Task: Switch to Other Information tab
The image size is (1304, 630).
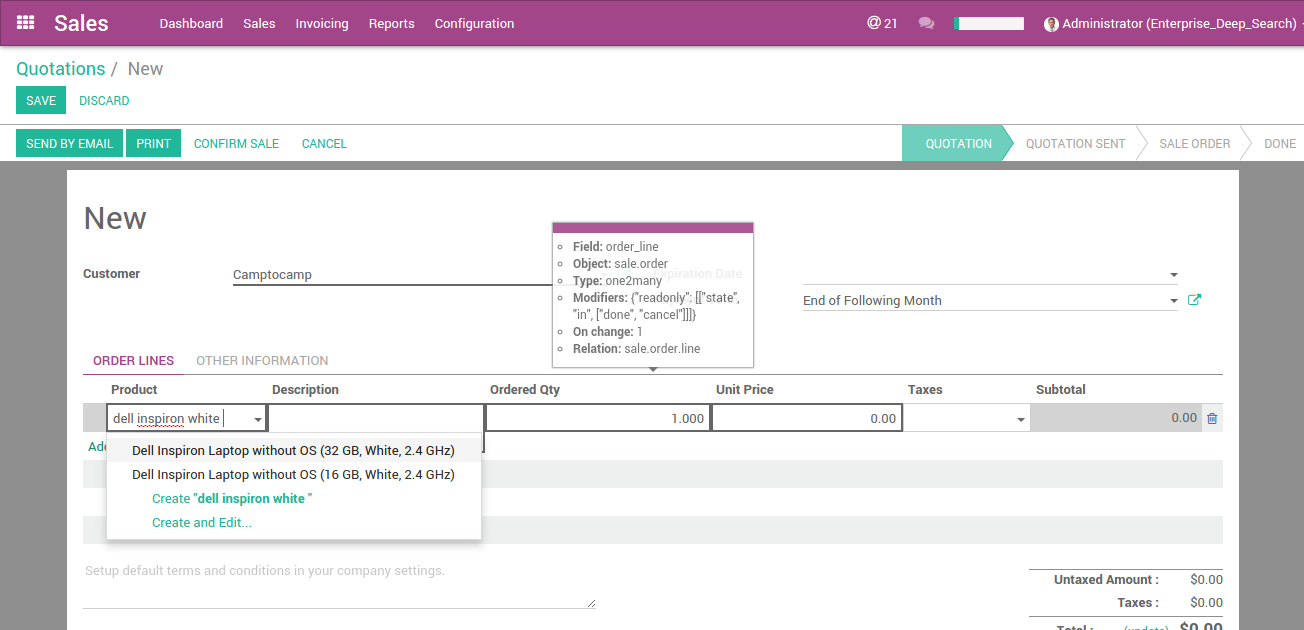Action: pos(262,360)
